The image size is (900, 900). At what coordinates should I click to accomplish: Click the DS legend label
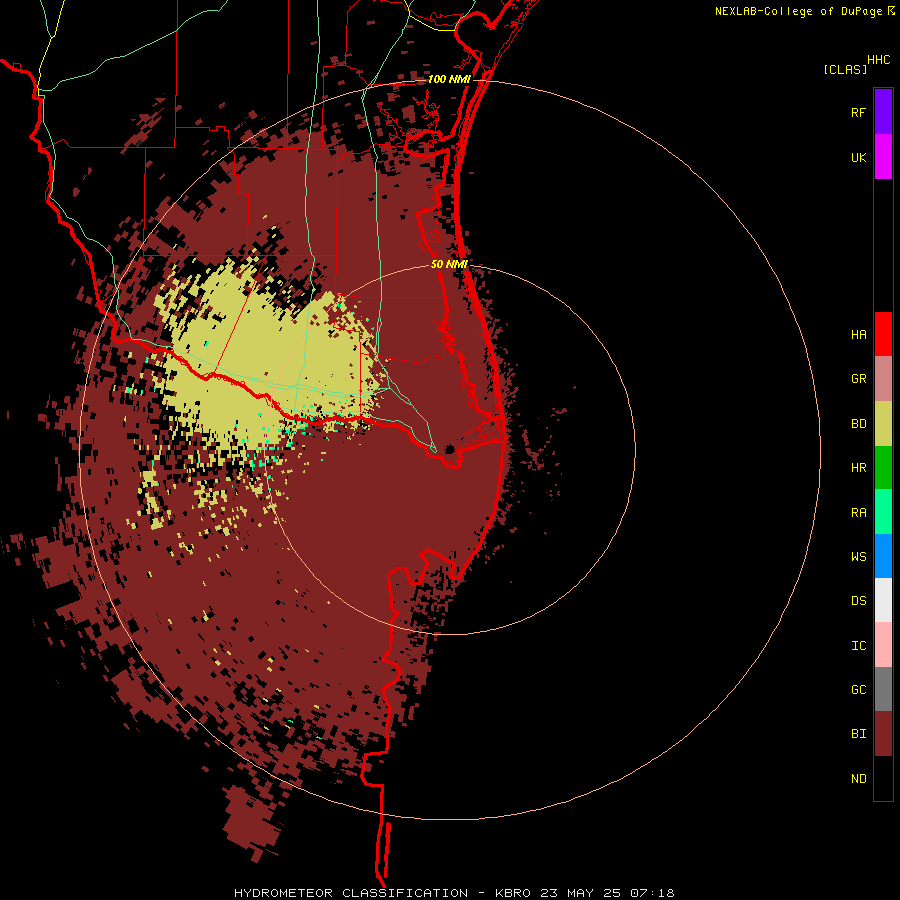858,601
